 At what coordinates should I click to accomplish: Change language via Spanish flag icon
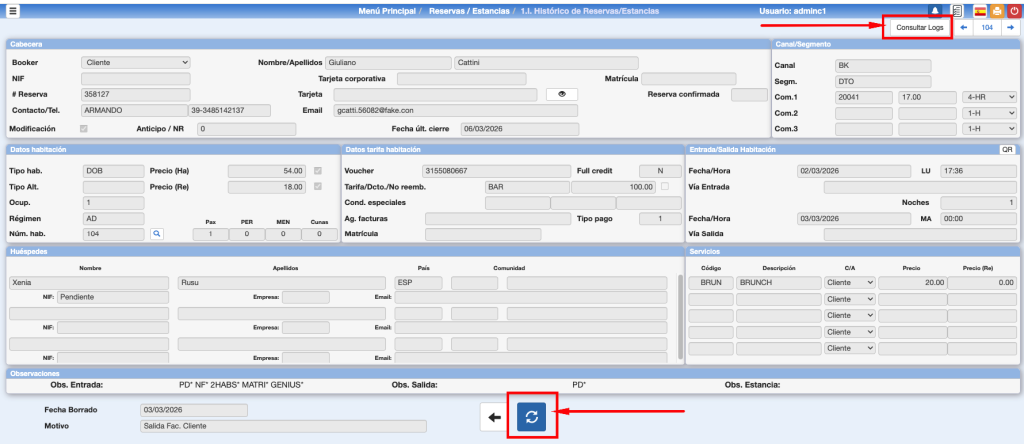(978, 11)
